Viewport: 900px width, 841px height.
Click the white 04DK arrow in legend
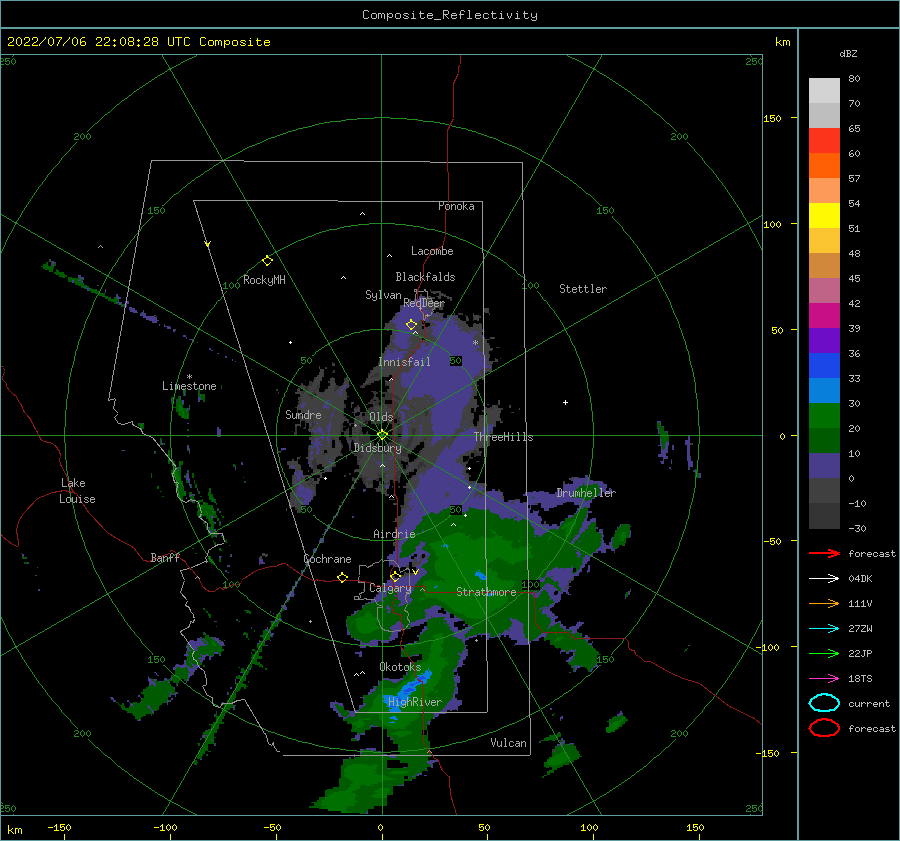click(x=824, y=578)
